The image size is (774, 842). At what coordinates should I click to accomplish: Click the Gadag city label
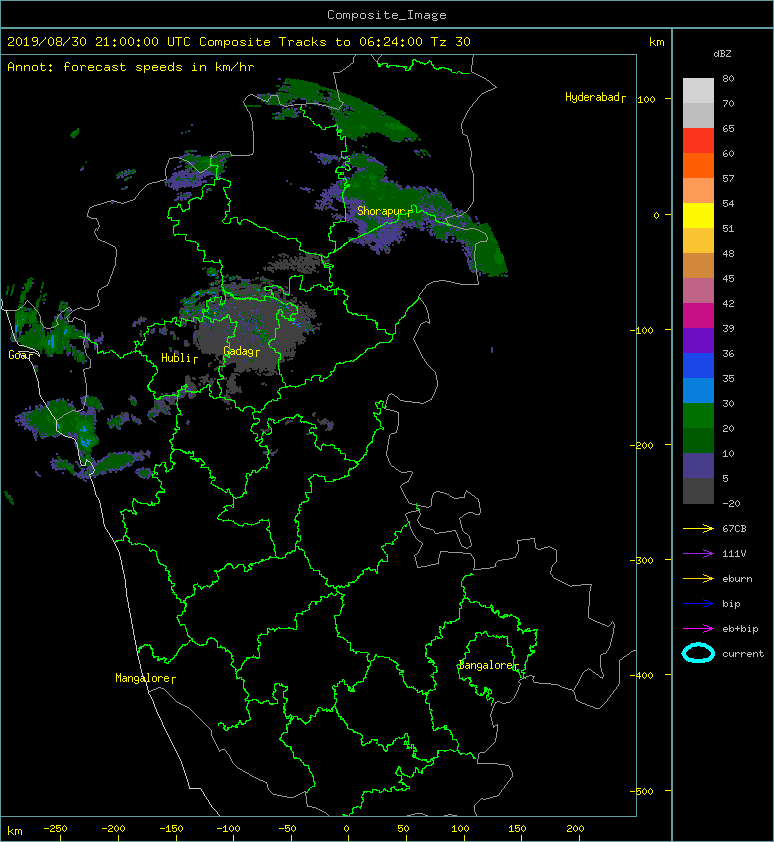pos(241,351)
